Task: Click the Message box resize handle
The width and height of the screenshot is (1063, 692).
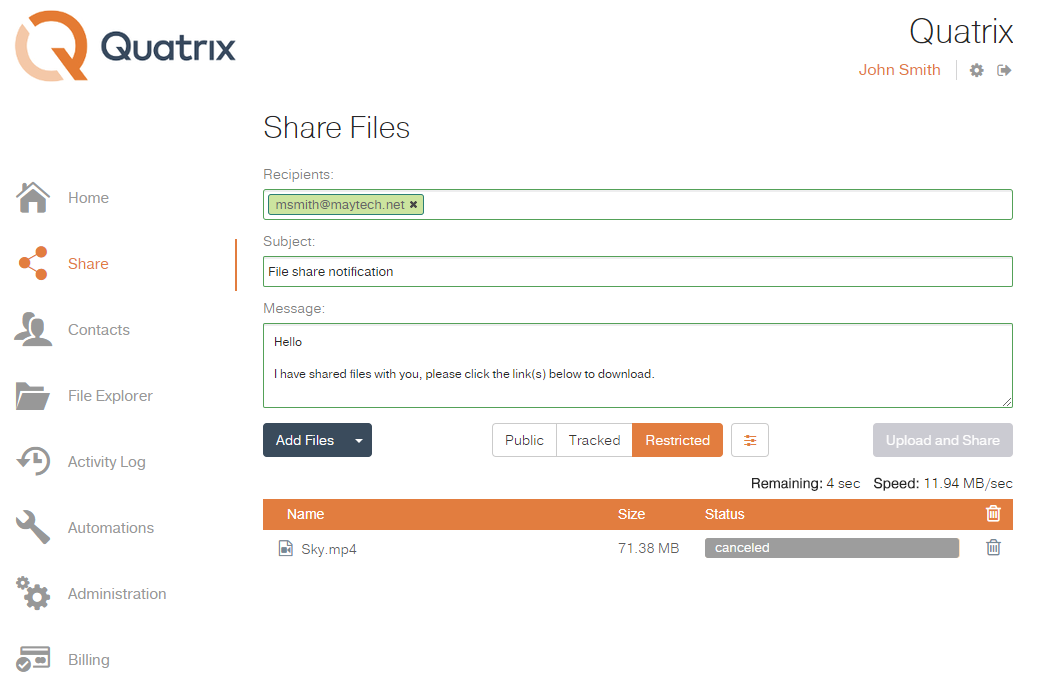Action: coord(1007,402)
